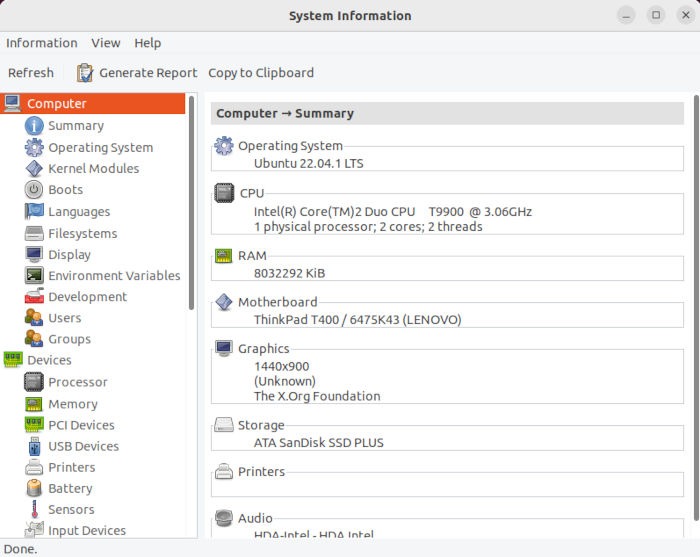Click the USB Devices plug icon
The height and width of the screenshot is (557, 700).
pos(34,446)
